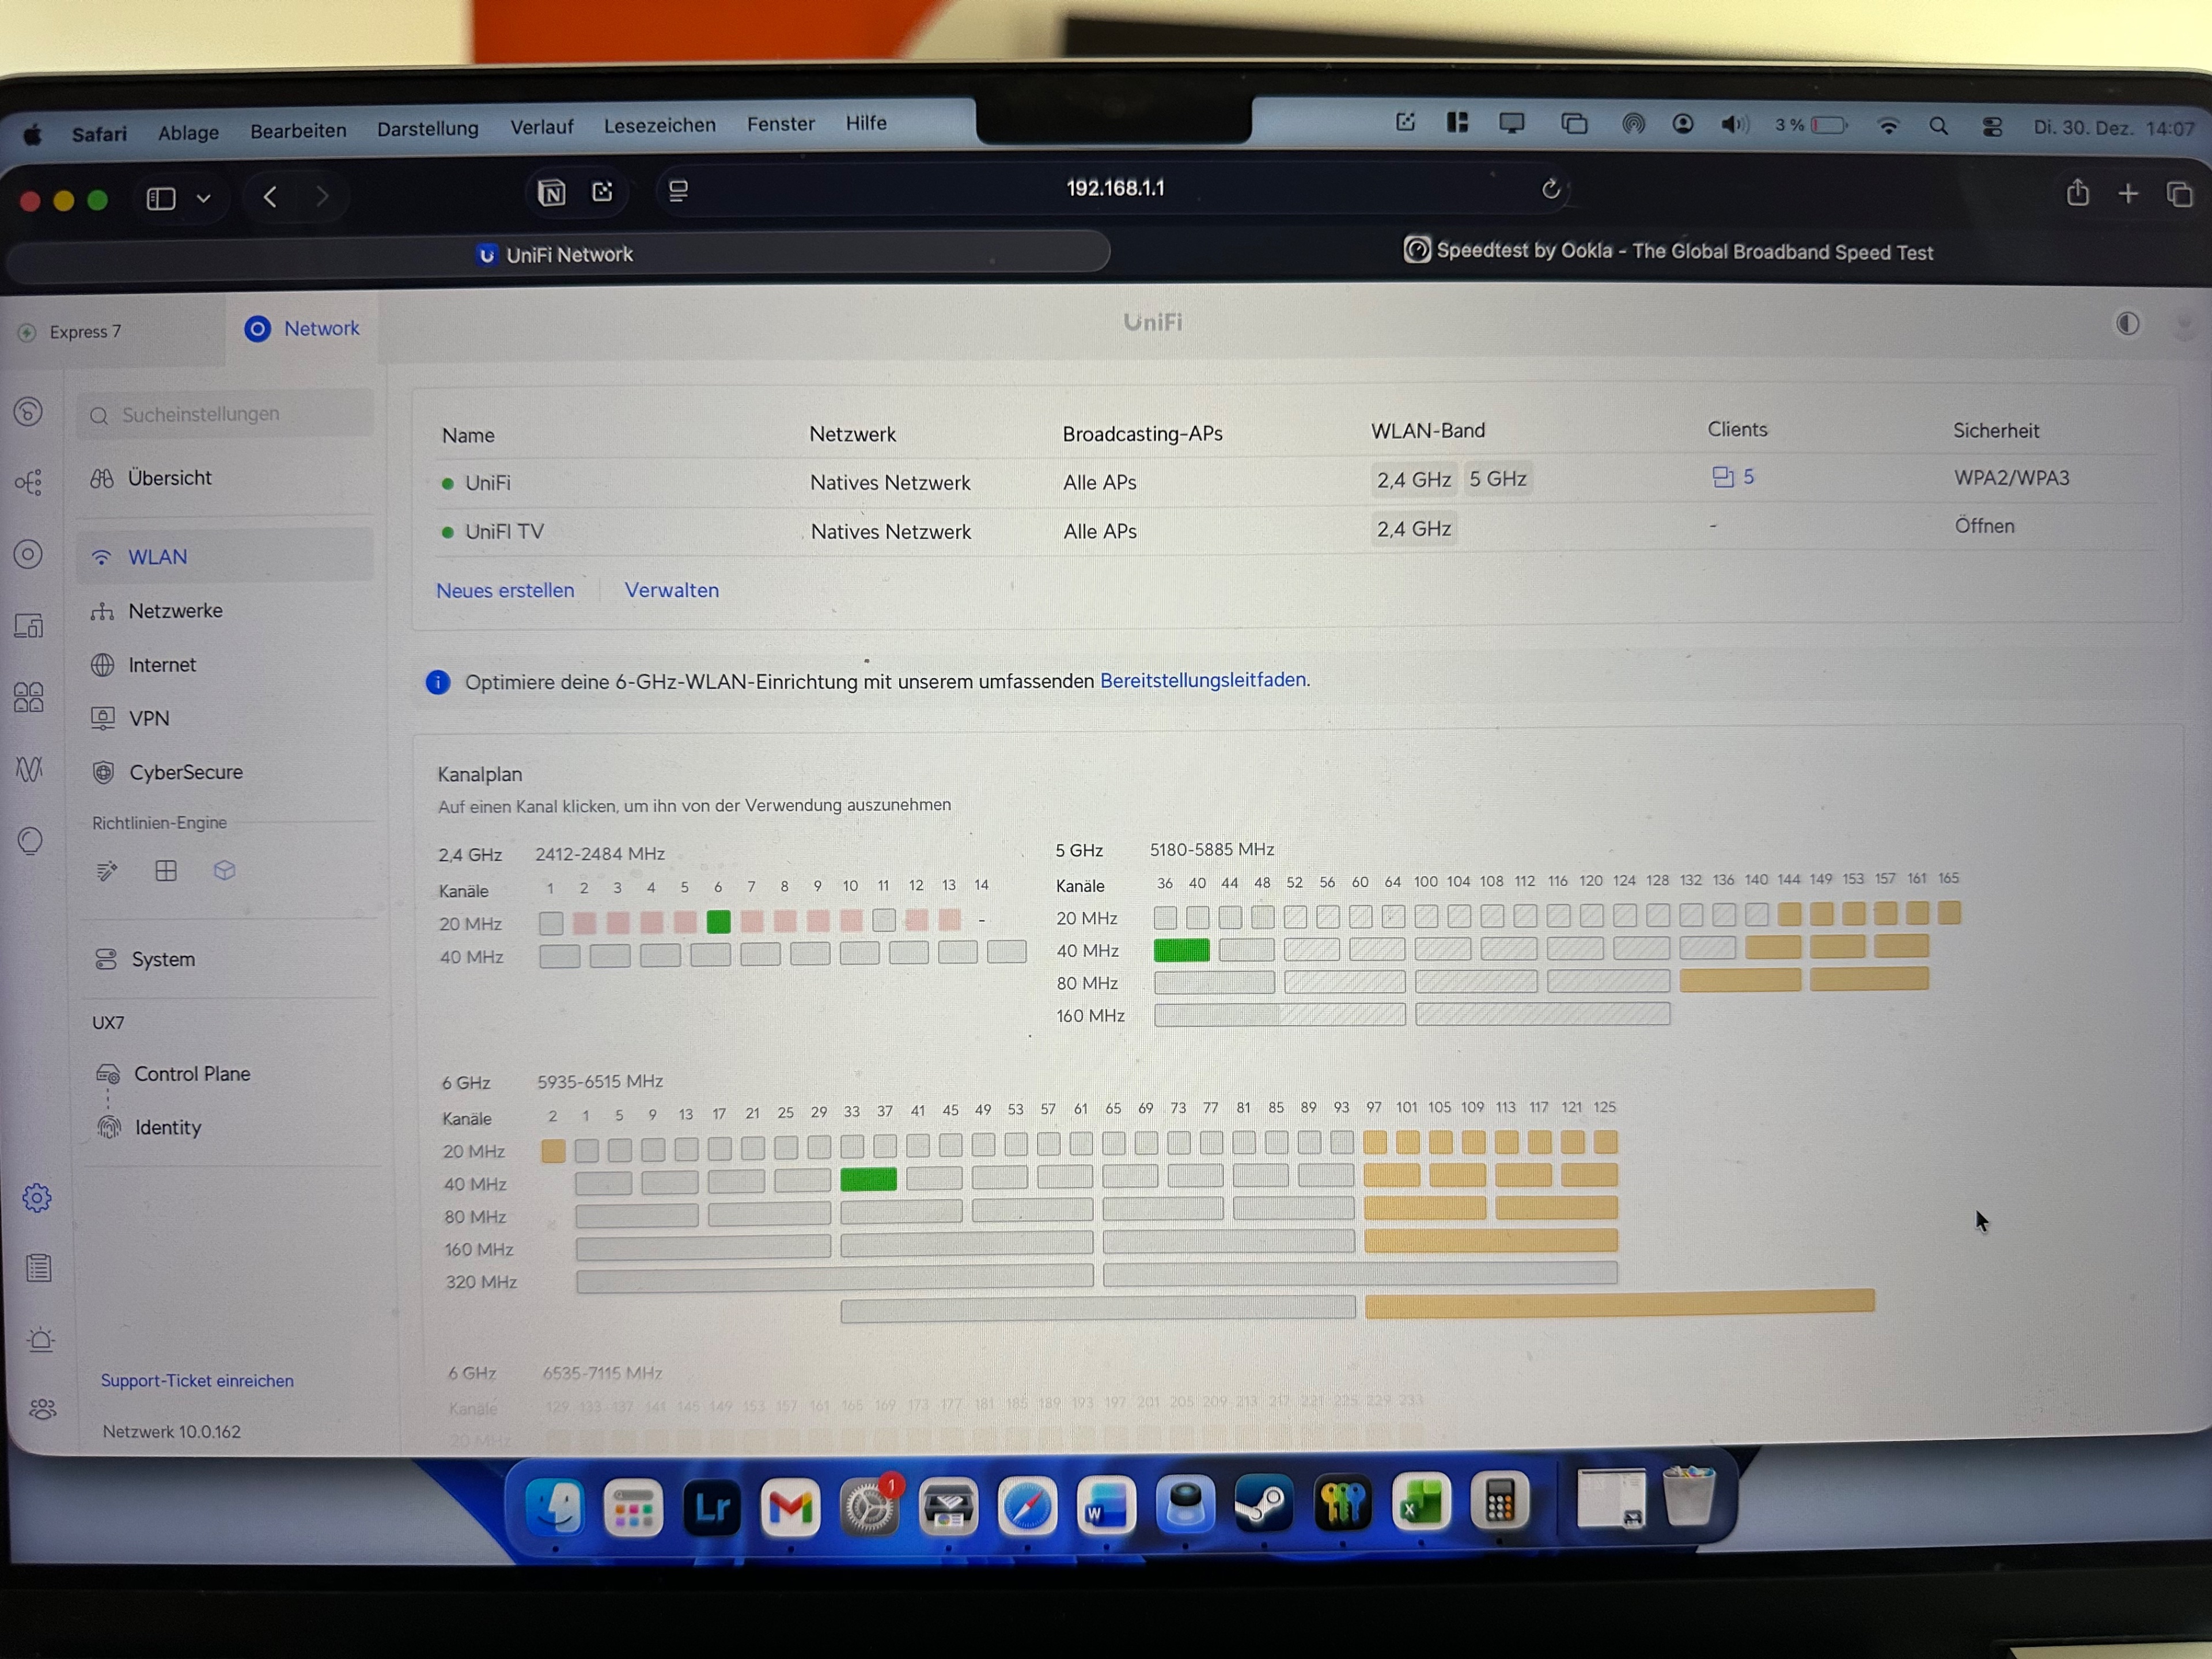Viewport: 2212px width, 1659px height.
Task: Switch to the Speedtest by Ookla tab
Action: pos(1668,252)
